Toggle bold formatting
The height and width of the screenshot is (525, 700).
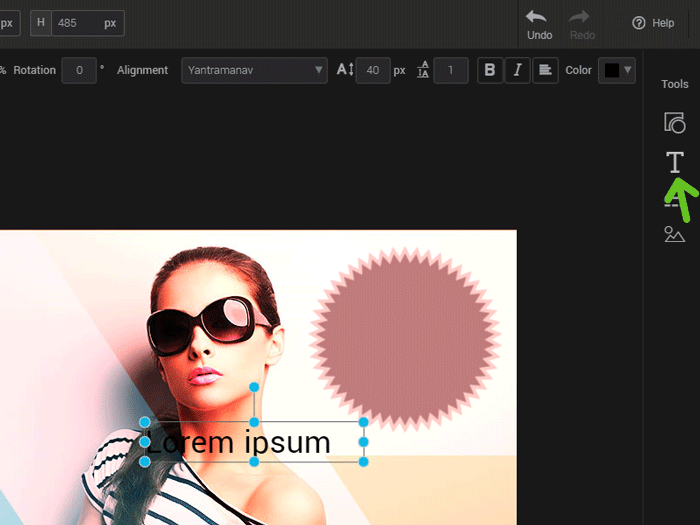490,70
